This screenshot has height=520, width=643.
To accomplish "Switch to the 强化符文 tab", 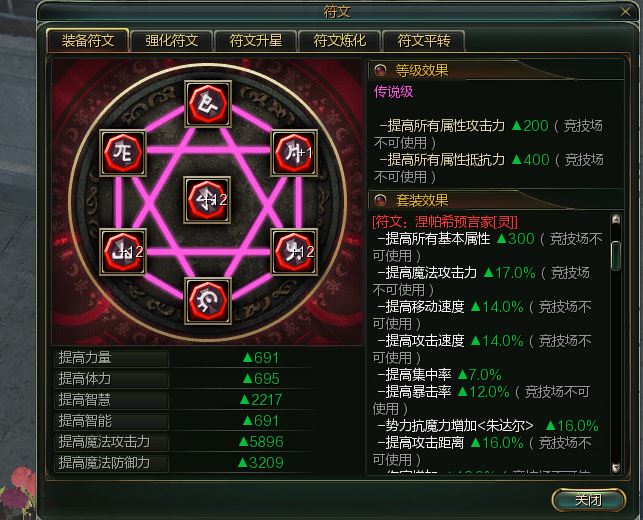I will pyautogui.click(x=172, y=41).
